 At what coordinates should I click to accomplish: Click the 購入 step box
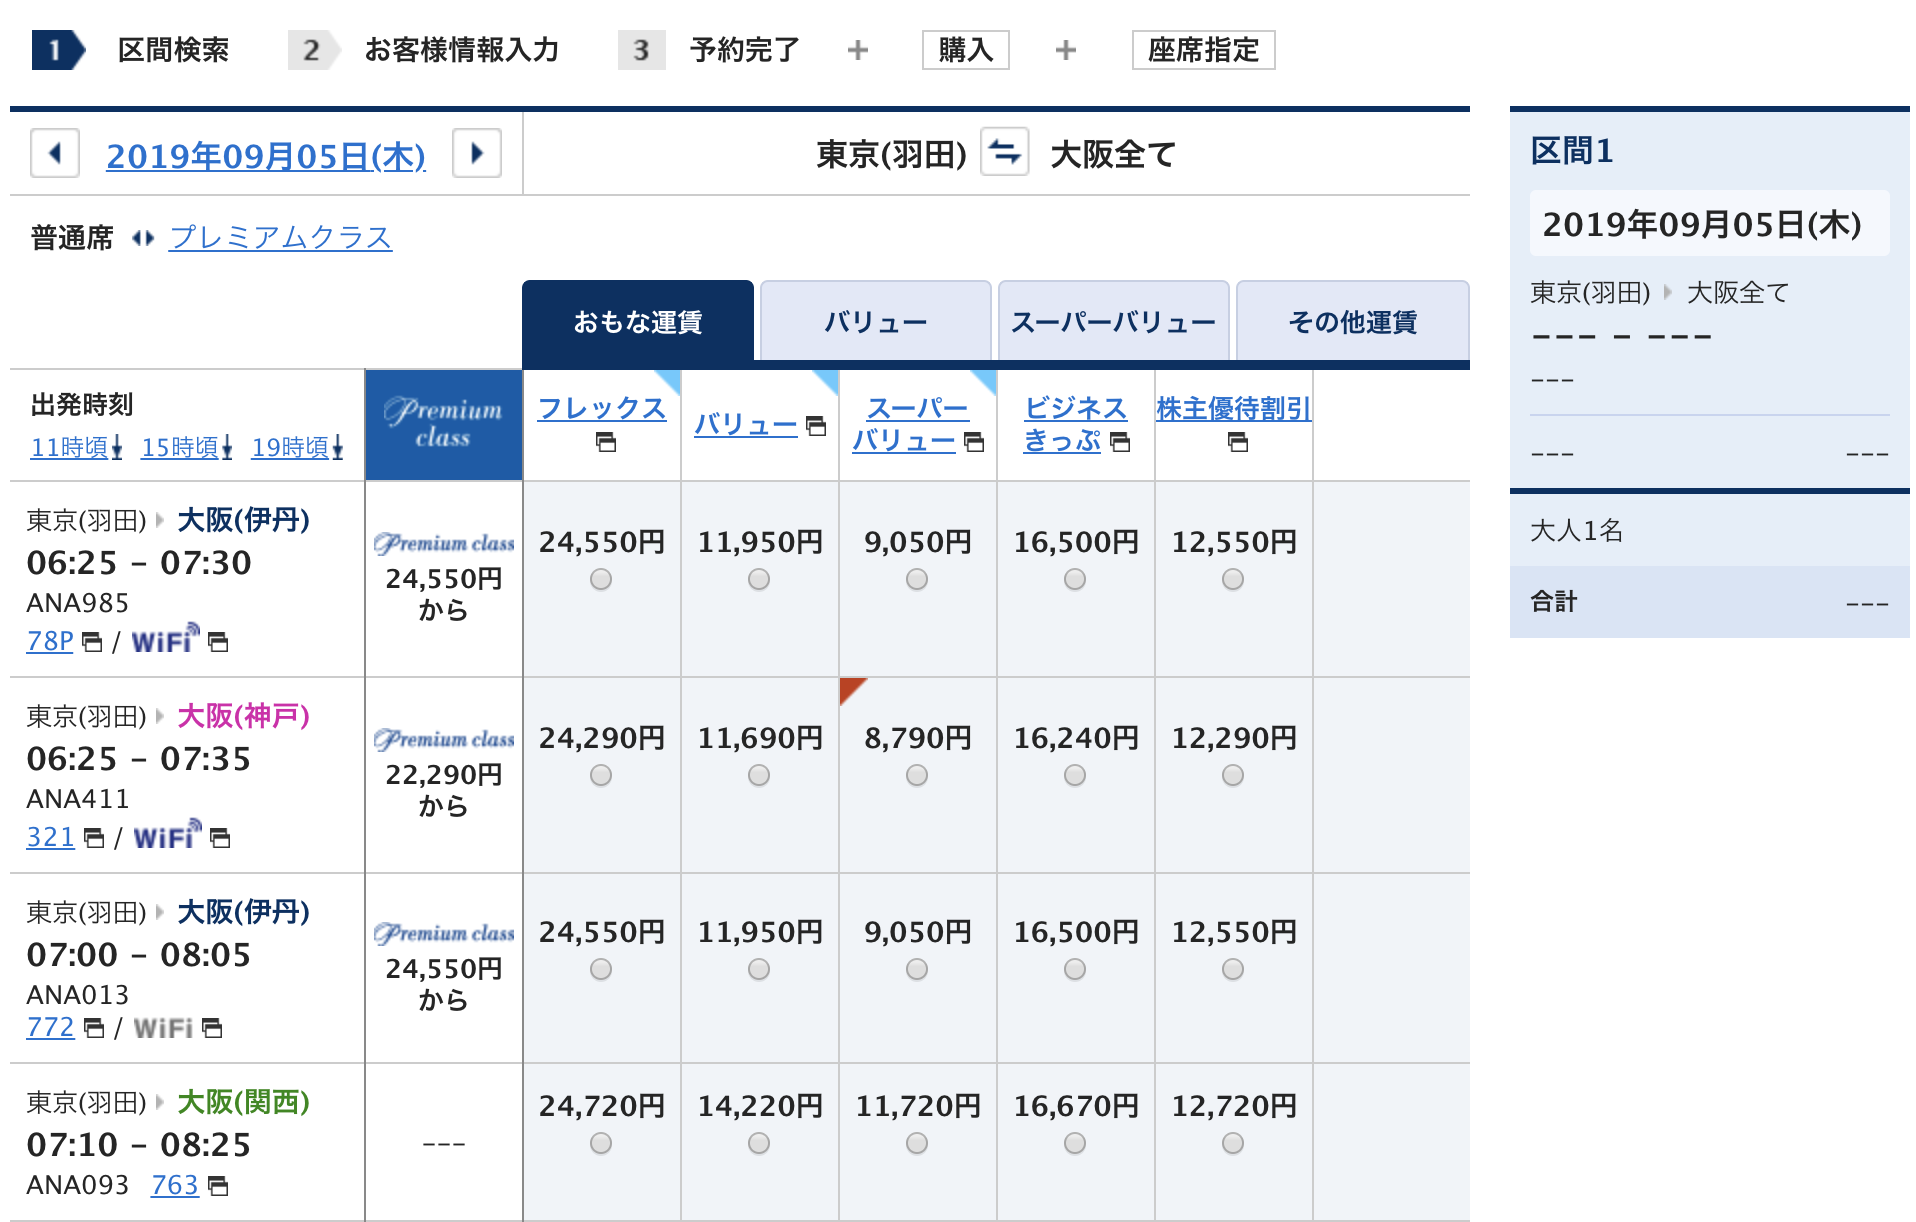point(966,50)
